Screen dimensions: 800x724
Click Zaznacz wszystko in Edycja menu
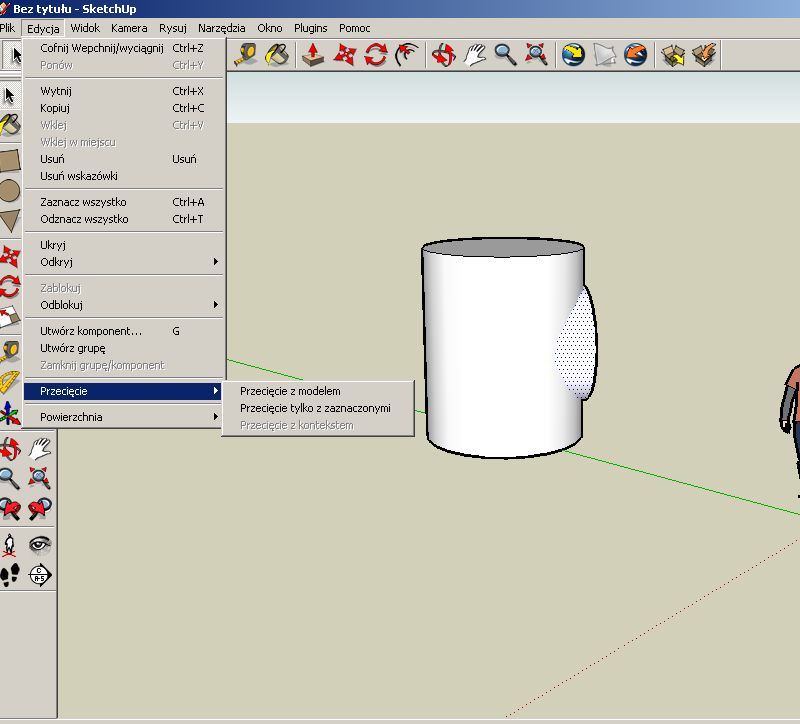click(x=83, y=202)
